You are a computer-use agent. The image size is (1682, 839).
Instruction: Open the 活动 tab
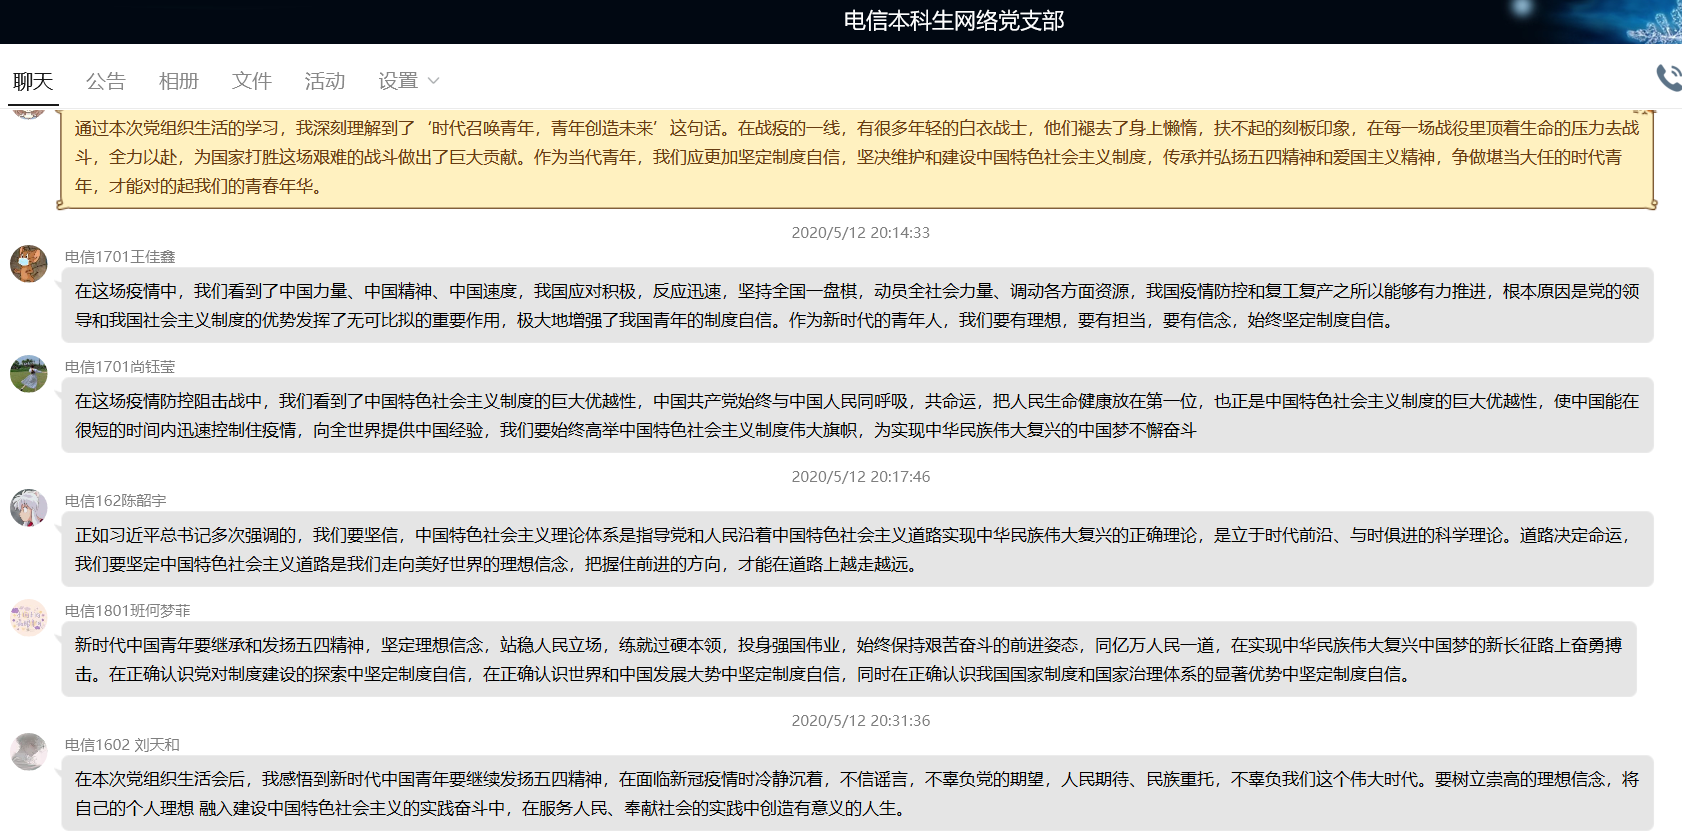(325, 81)
